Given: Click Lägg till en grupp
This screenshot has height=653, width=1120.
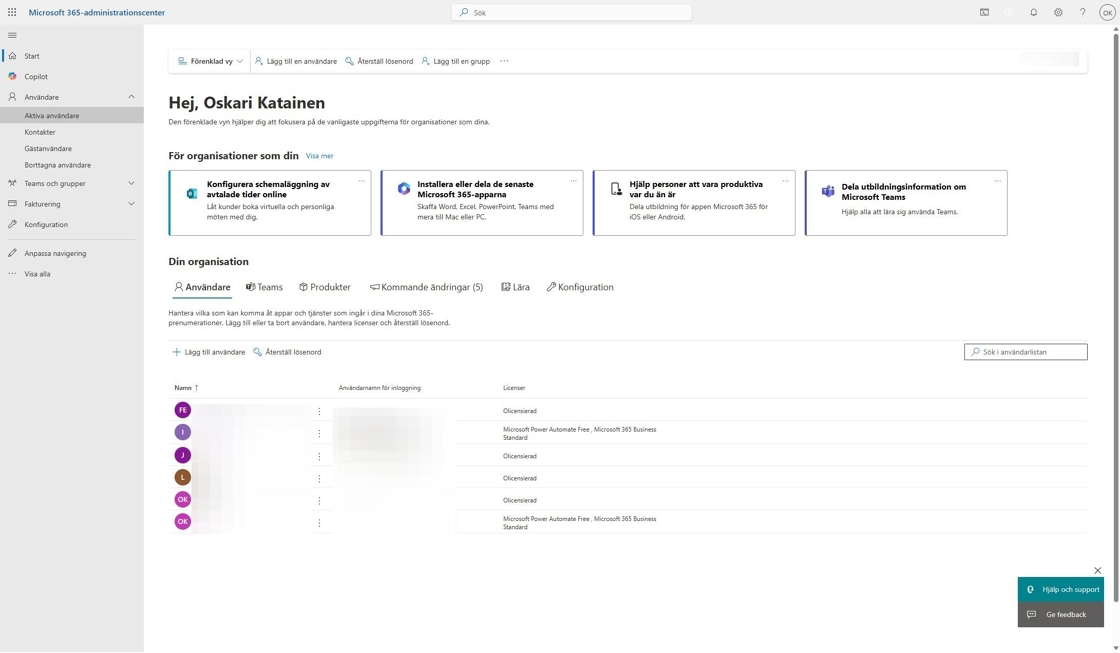Looking at the screenshot, I should [x=455, y=61].
